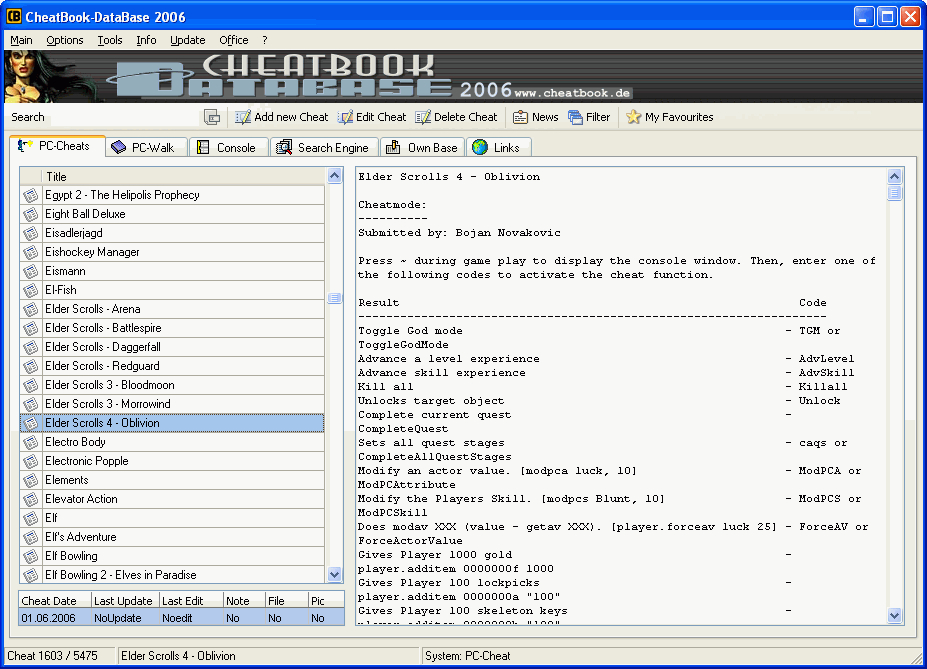Image resolution: width=927 pixels, height=669 pixels.
Task: Click the cheat text scrollbar thumb
Action: [894, 193]
